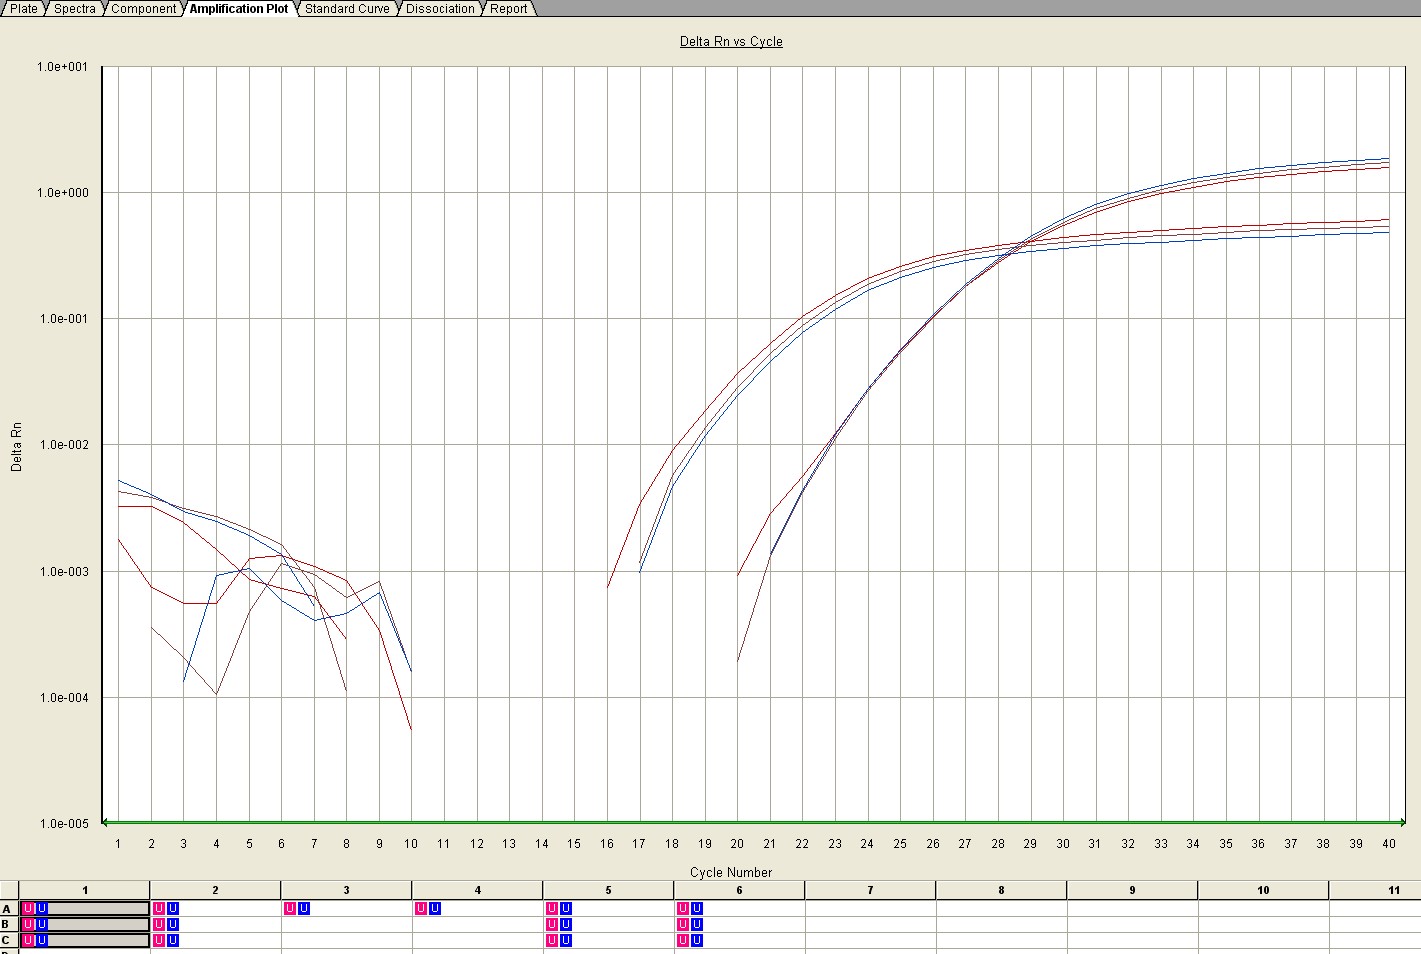Select plate column header 11
1421x954 pixels.
click(1375, 890)
